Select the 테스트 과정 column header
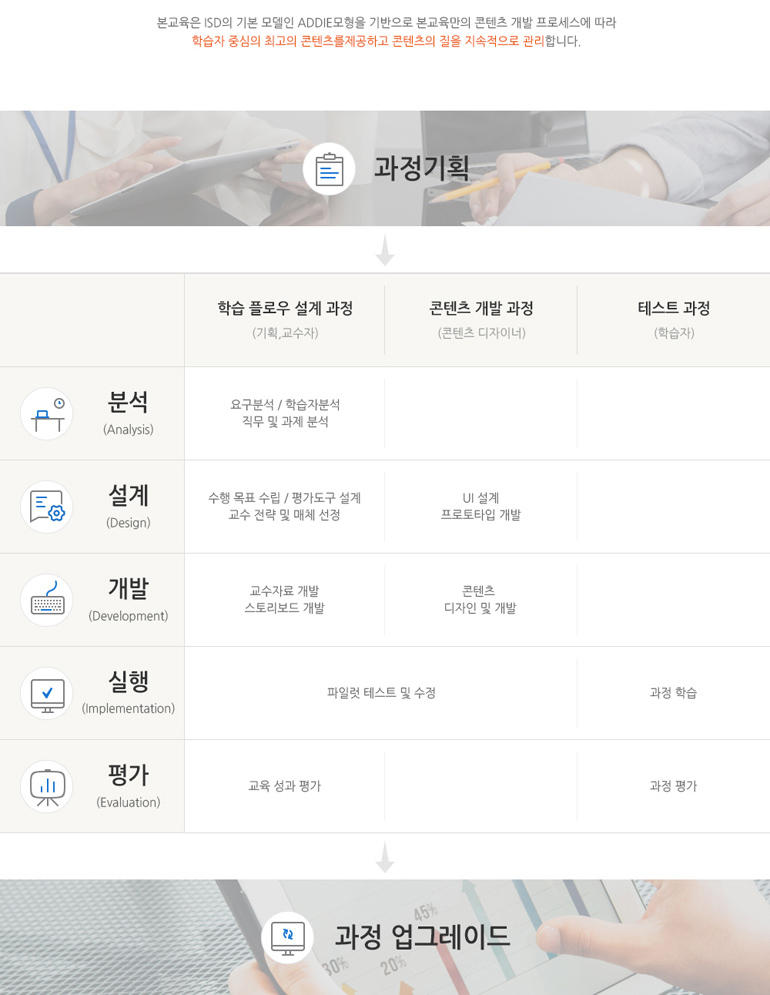The width and height of the screenshot is (770, 995). click(x=673, y=308)
